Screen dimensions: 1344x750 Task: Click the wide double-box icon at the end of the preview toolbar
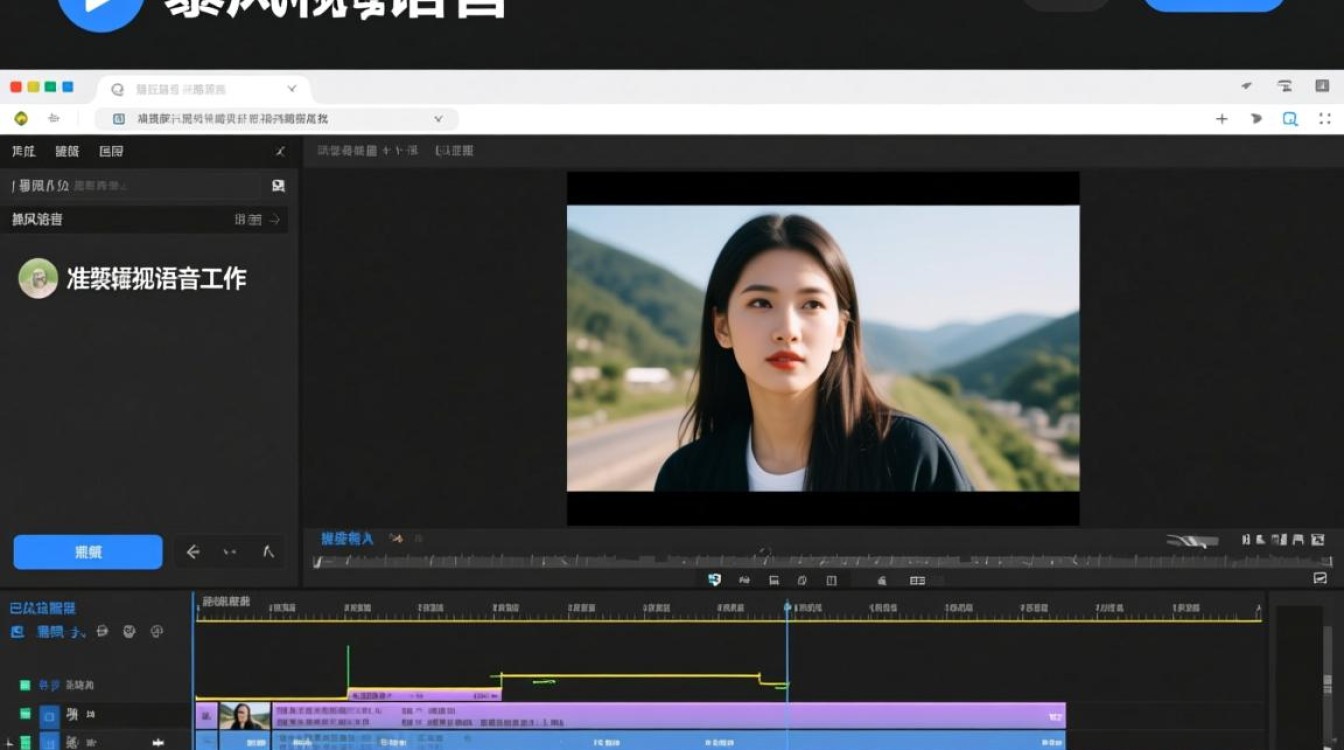[917, 580]
